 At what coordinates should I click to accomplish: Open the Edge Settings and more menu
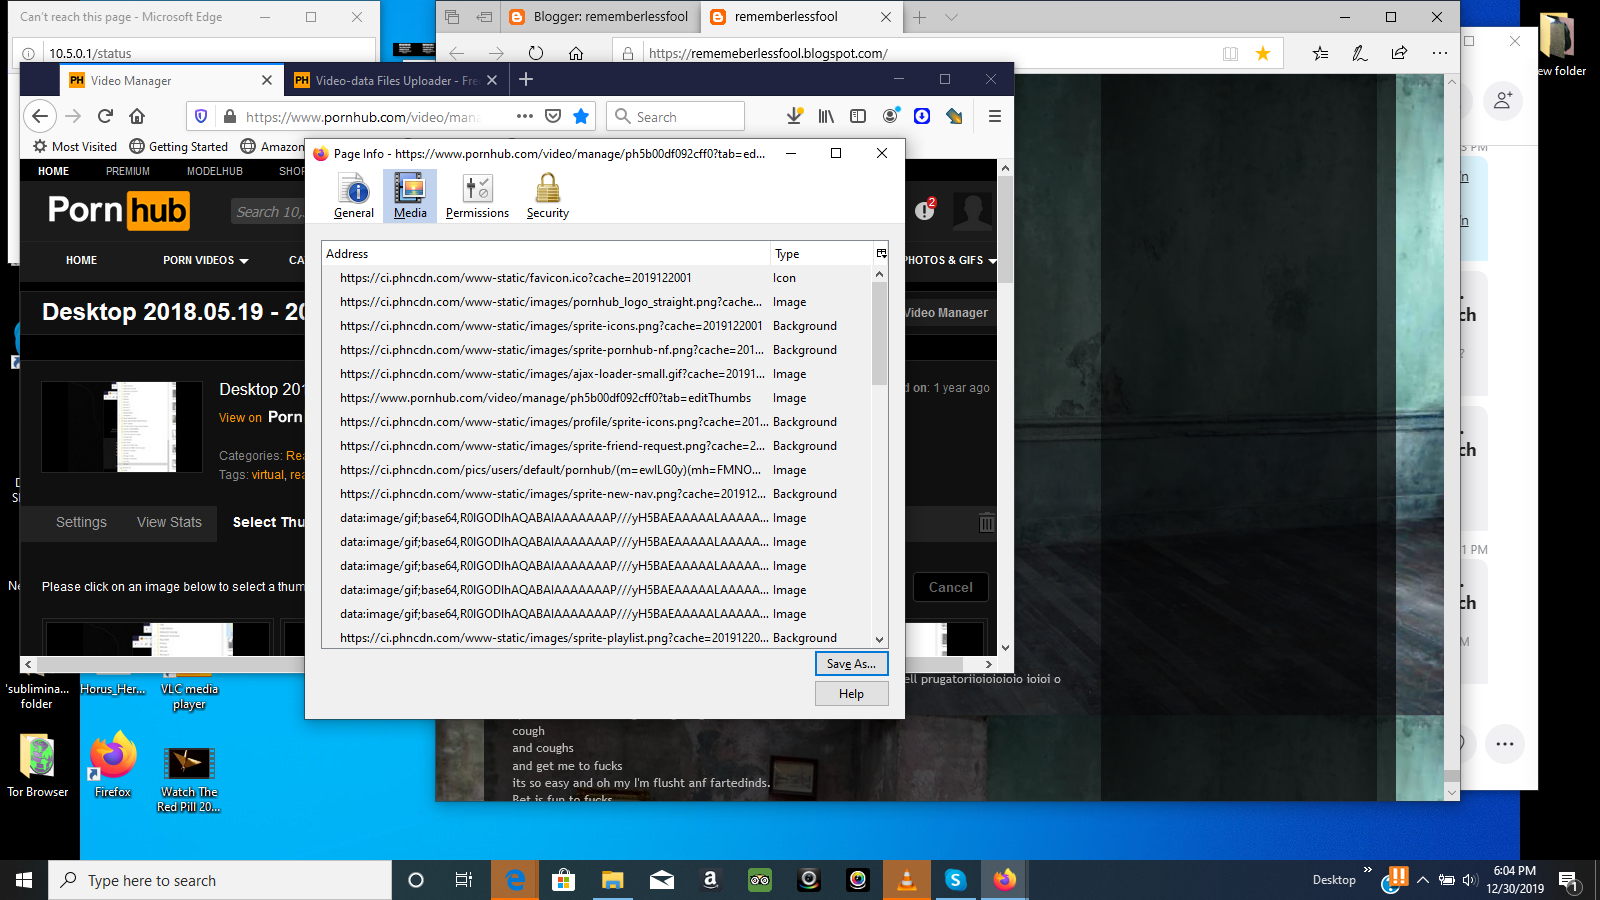tap(1439, 53)
